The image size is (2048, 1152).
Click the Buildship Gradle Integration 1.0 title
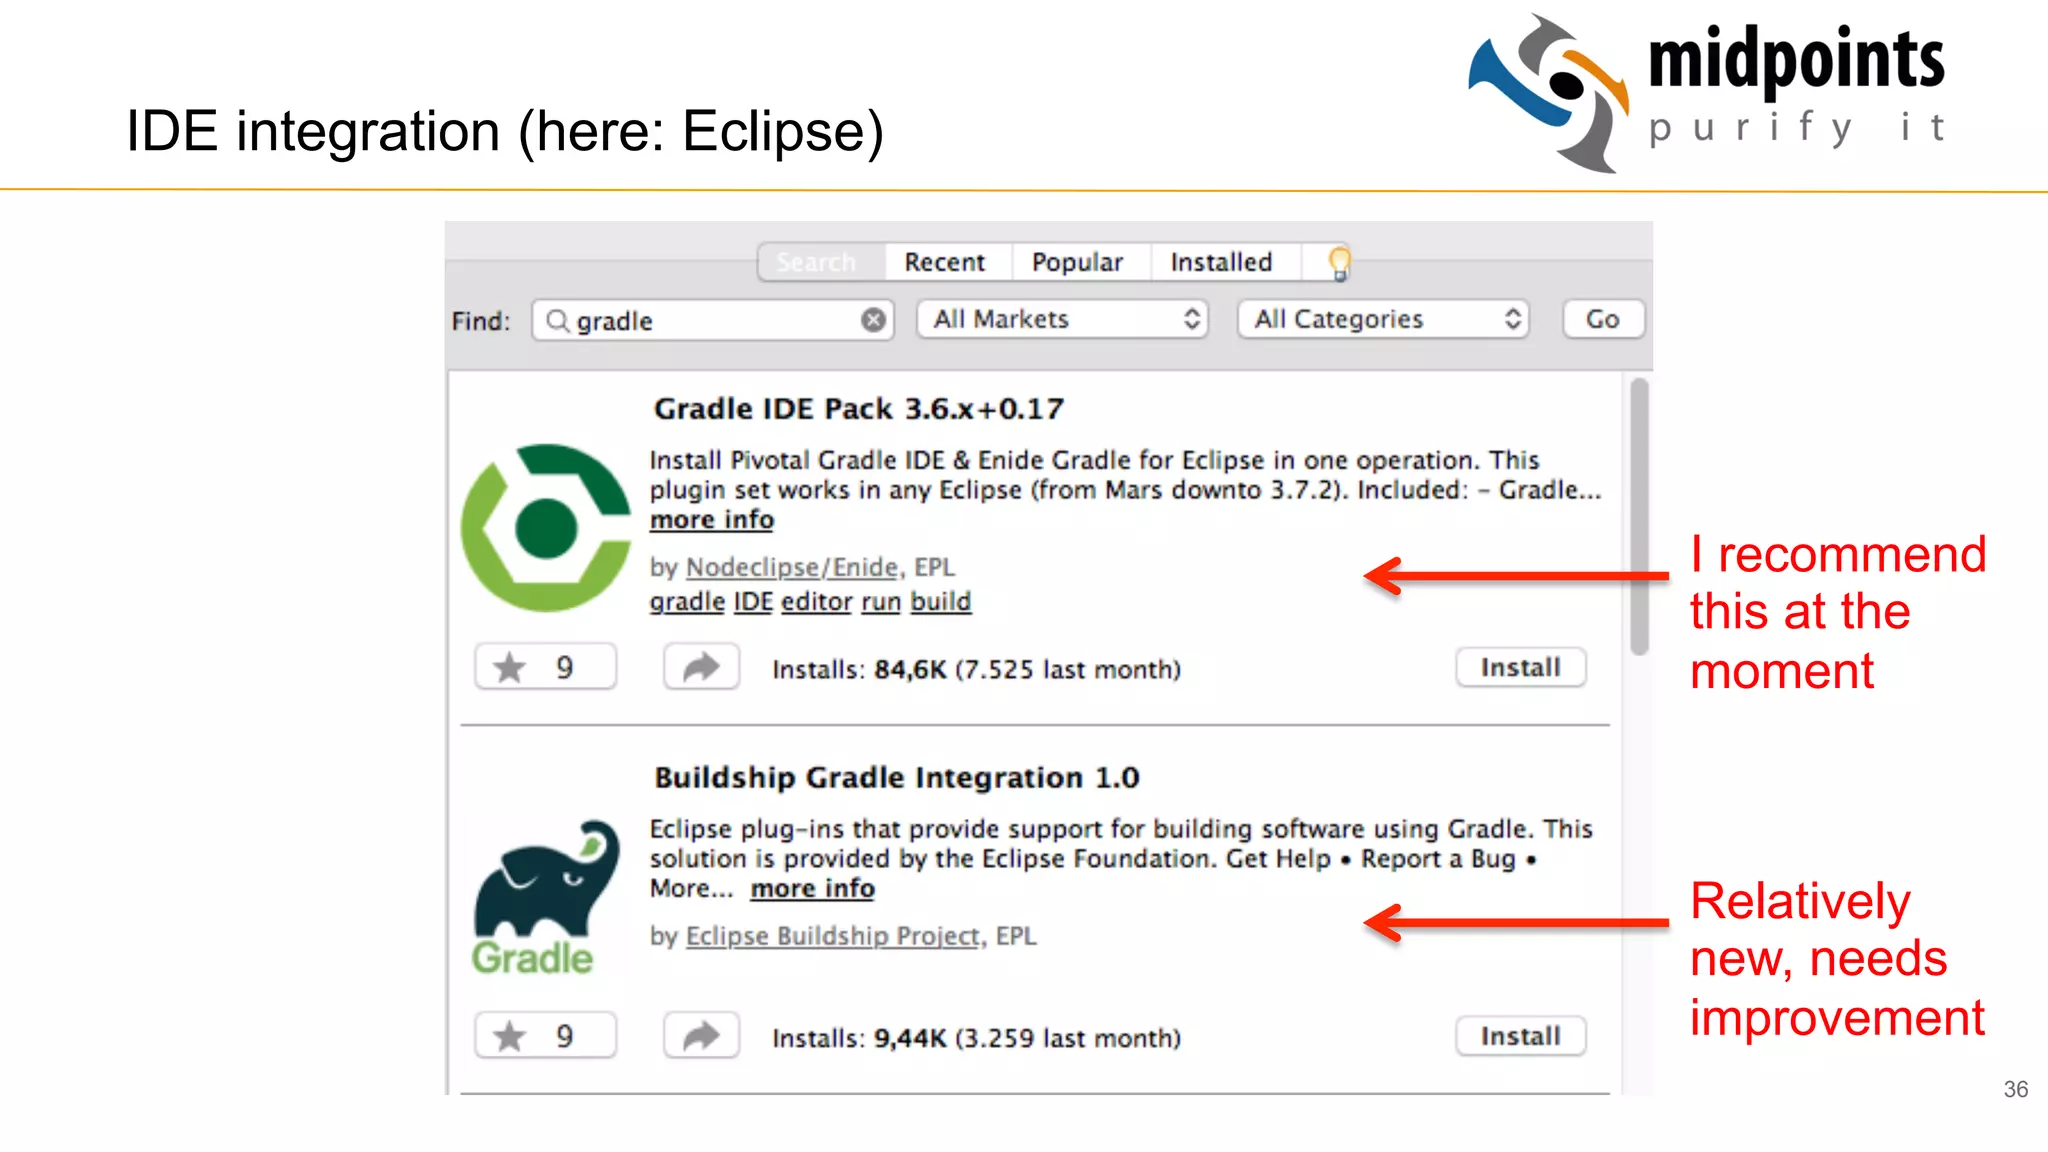tap(897, 778)
